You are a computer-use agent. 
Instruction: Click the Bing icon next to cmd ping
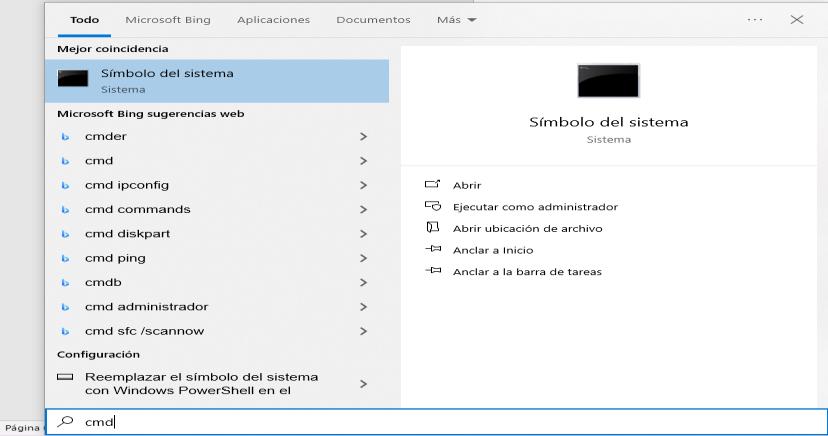[65, 258]
